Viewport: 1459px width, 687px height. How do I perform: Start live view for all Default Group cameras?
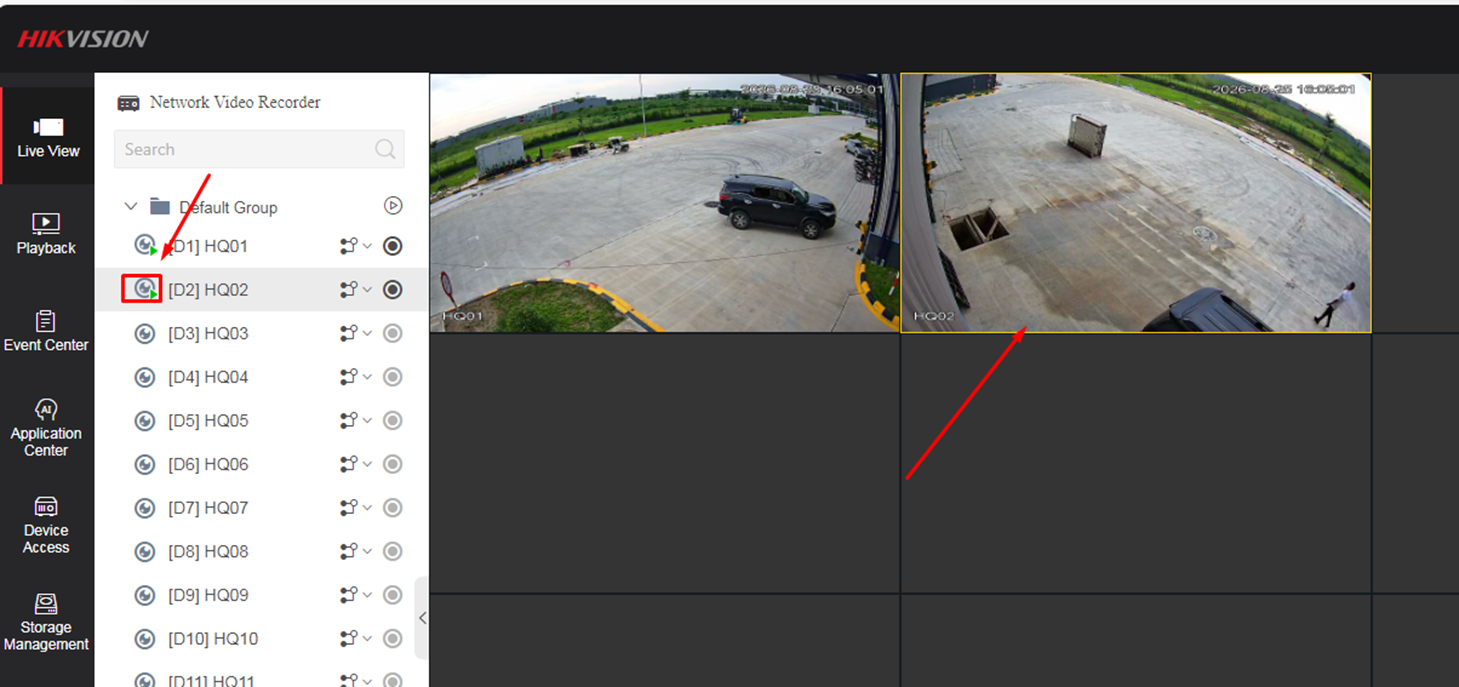(x=393, y=206)
